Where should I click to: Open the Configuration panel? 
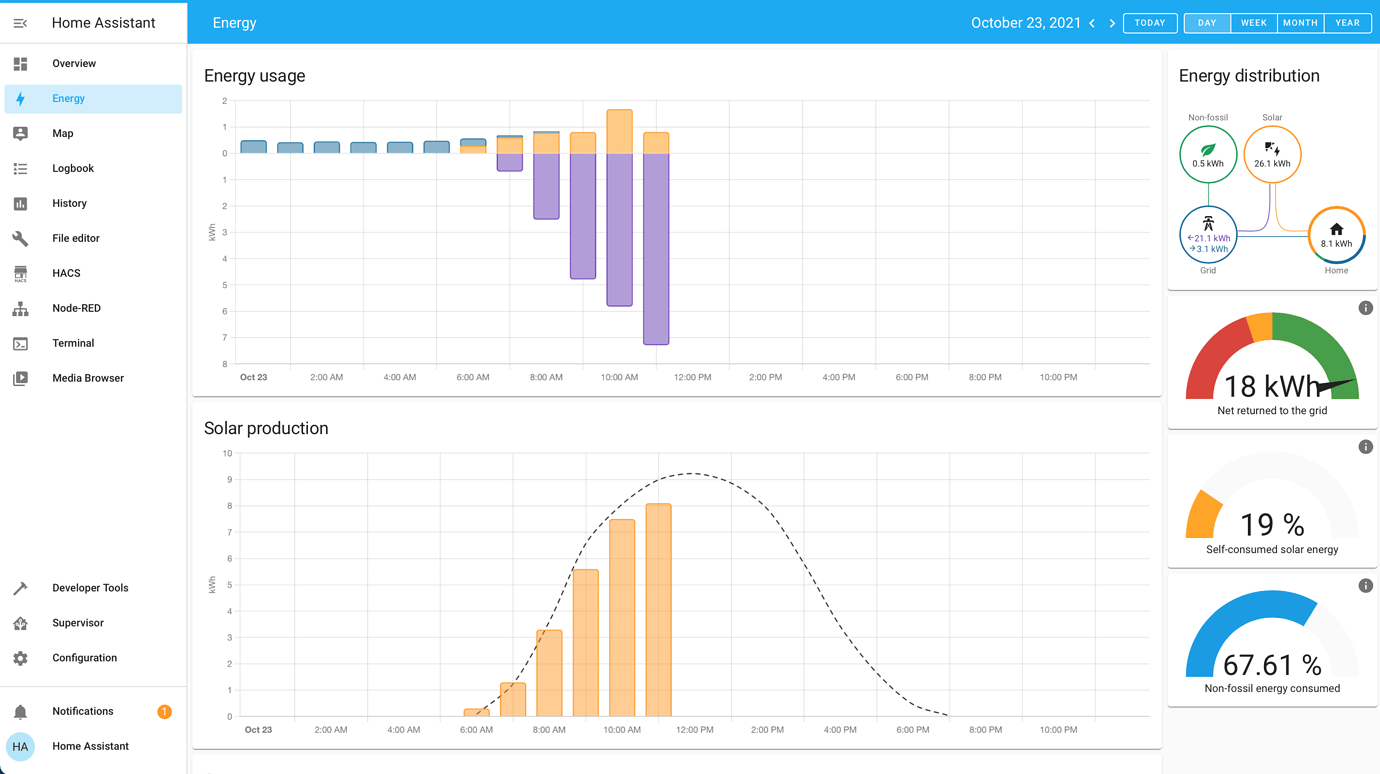(84, 658)
